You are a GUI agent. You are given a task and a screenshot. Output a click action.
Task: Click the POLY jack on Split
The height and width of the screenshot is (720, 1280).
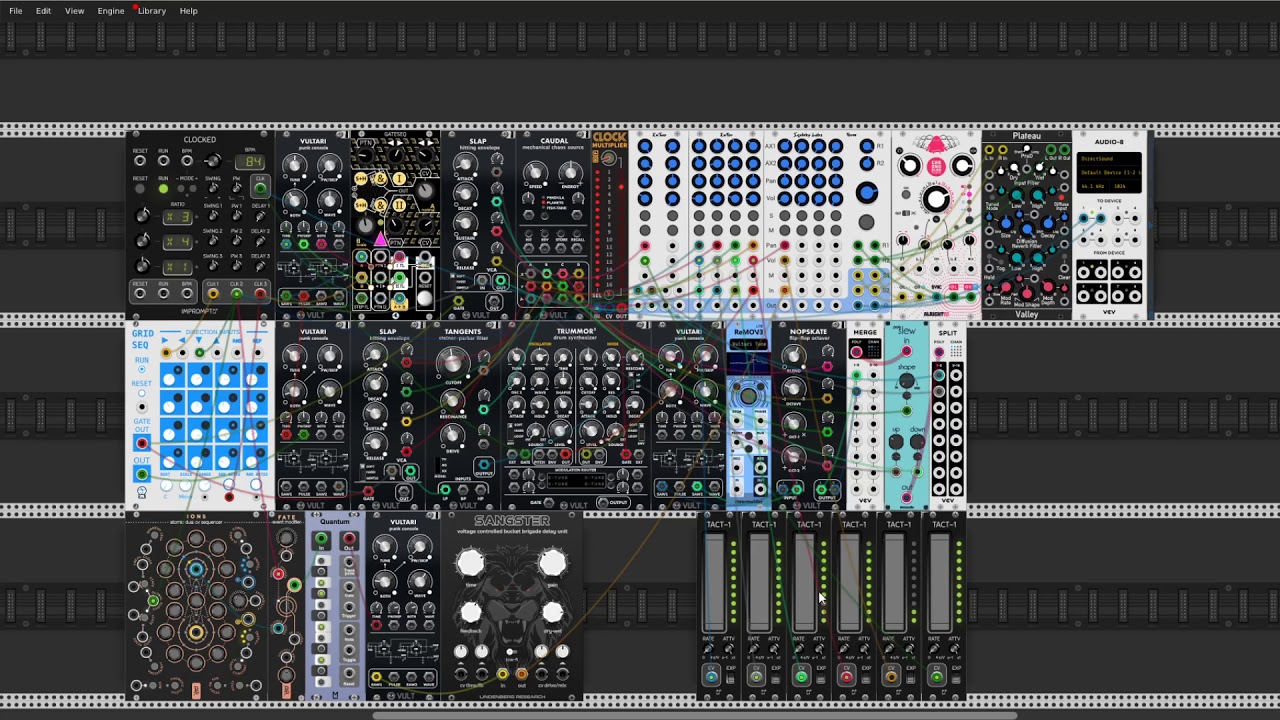tap(939, 351)
